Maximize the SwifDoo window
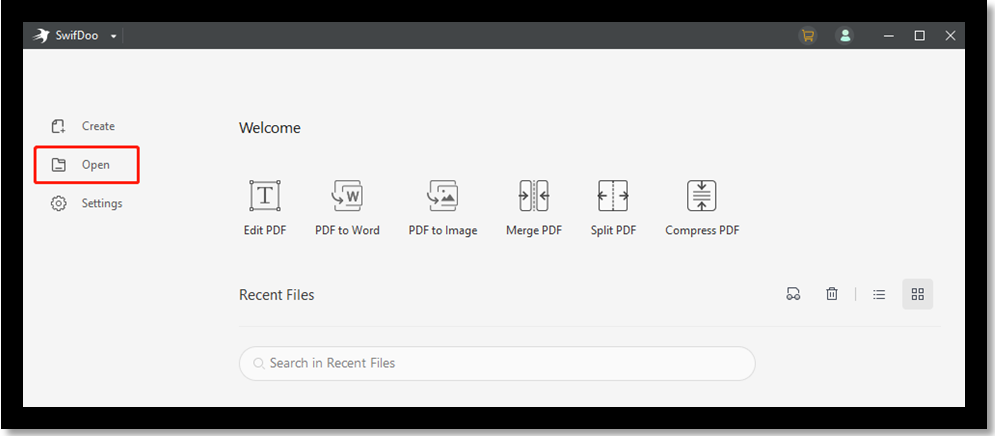995x436 pixels. point(919,36)
